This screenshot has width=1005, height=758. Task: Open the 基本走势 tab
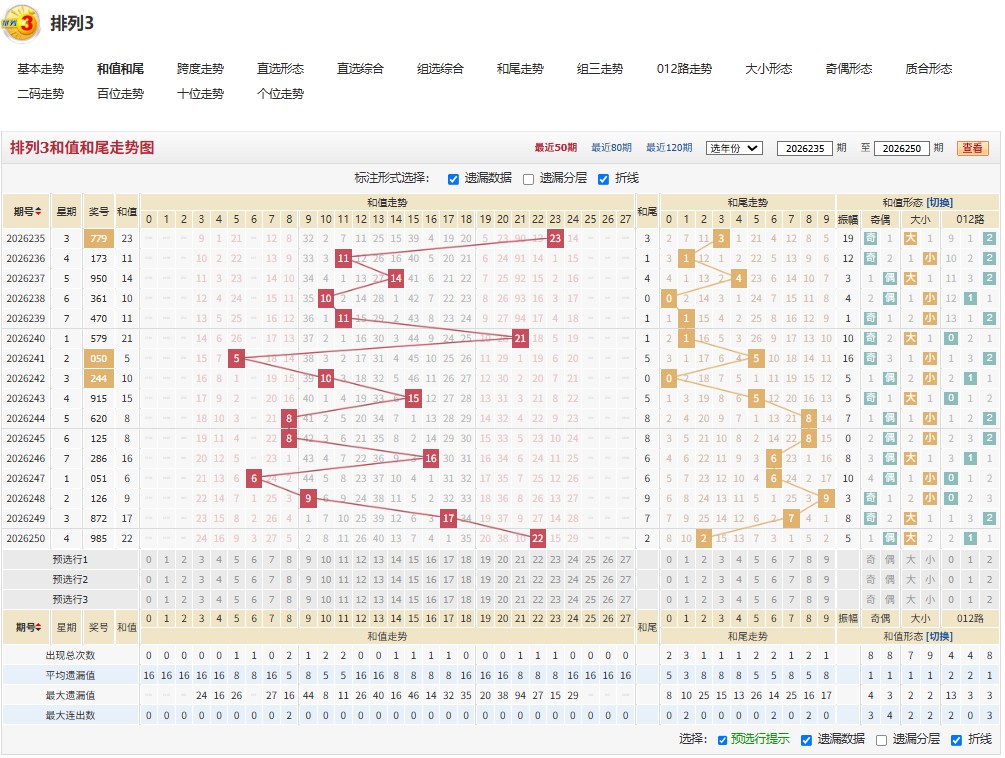(40, 69)
